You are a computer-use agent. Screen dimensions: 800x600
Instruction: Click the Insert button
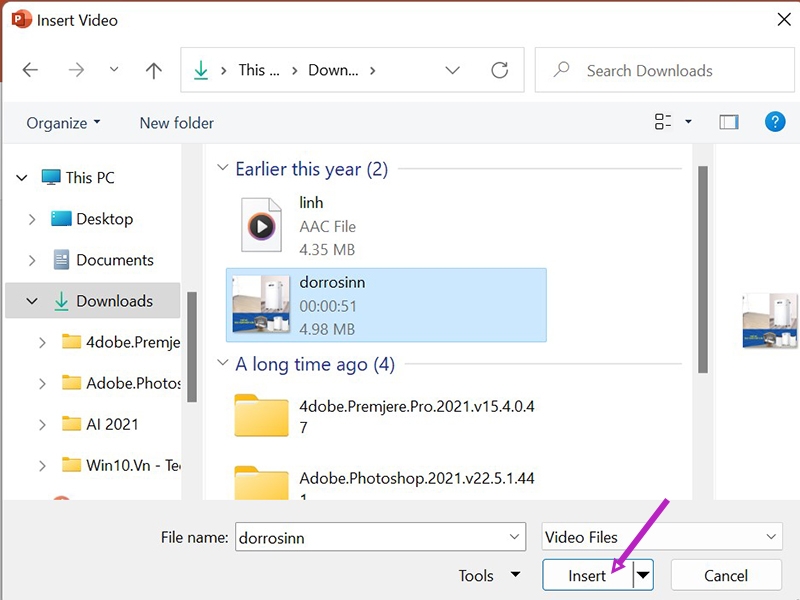pyautogui.click(x=587, y=576)
